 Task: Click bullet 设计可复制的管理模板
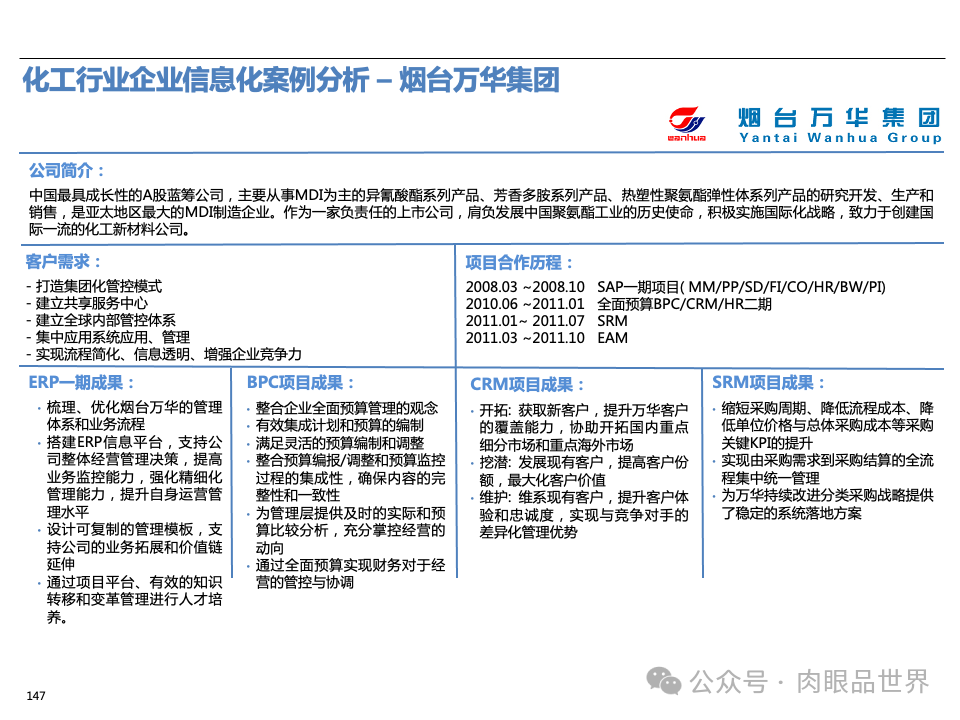click(x=130, y=547)
